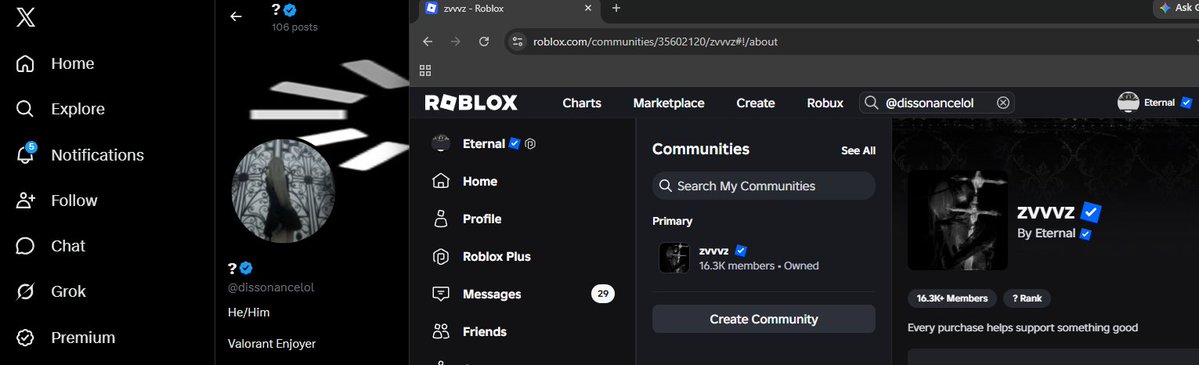Open Explore in the X sidebar
Image resolution: width=1199 pixels, height=365 pixels.
pyautogui.click(x=60, y=109)
